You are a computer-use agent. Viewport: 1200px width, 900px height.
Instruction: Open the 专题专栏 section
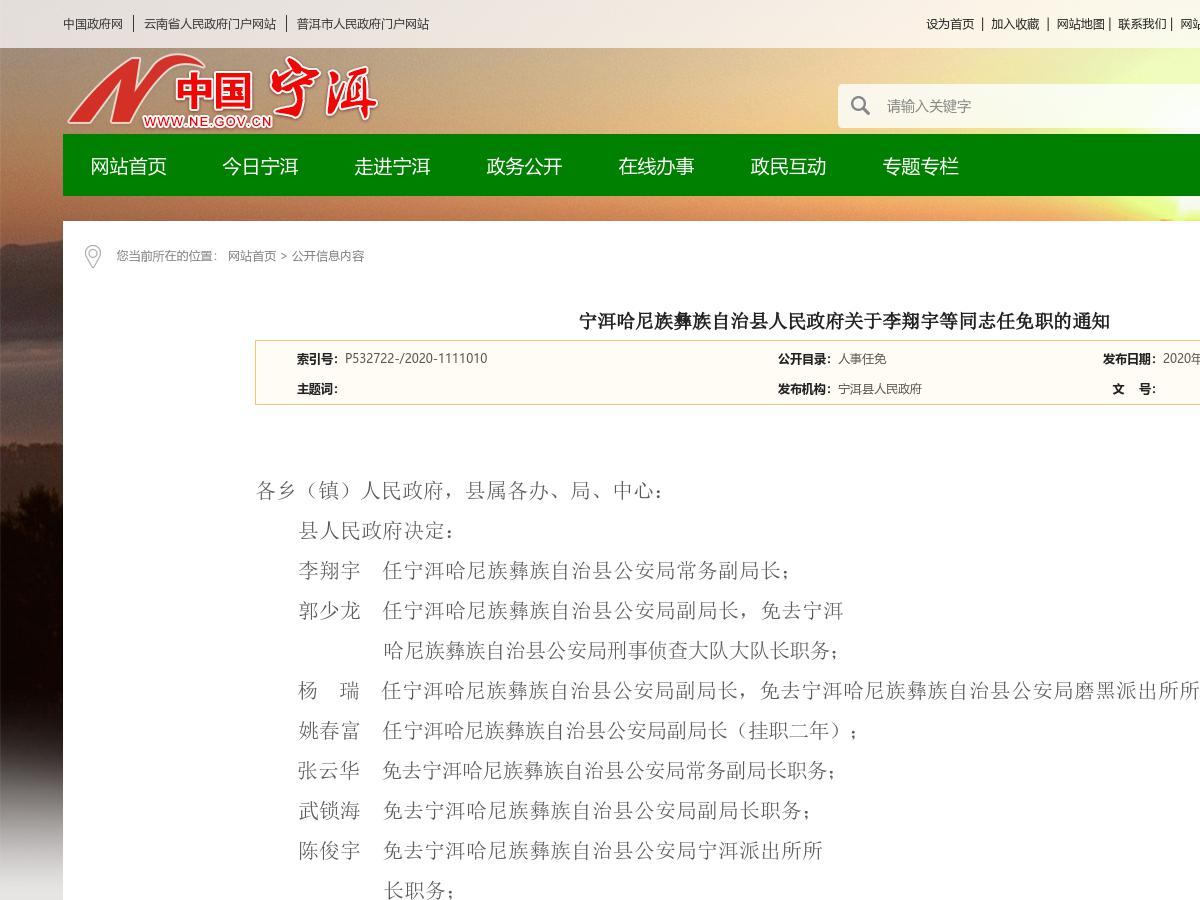click(920, 166)
